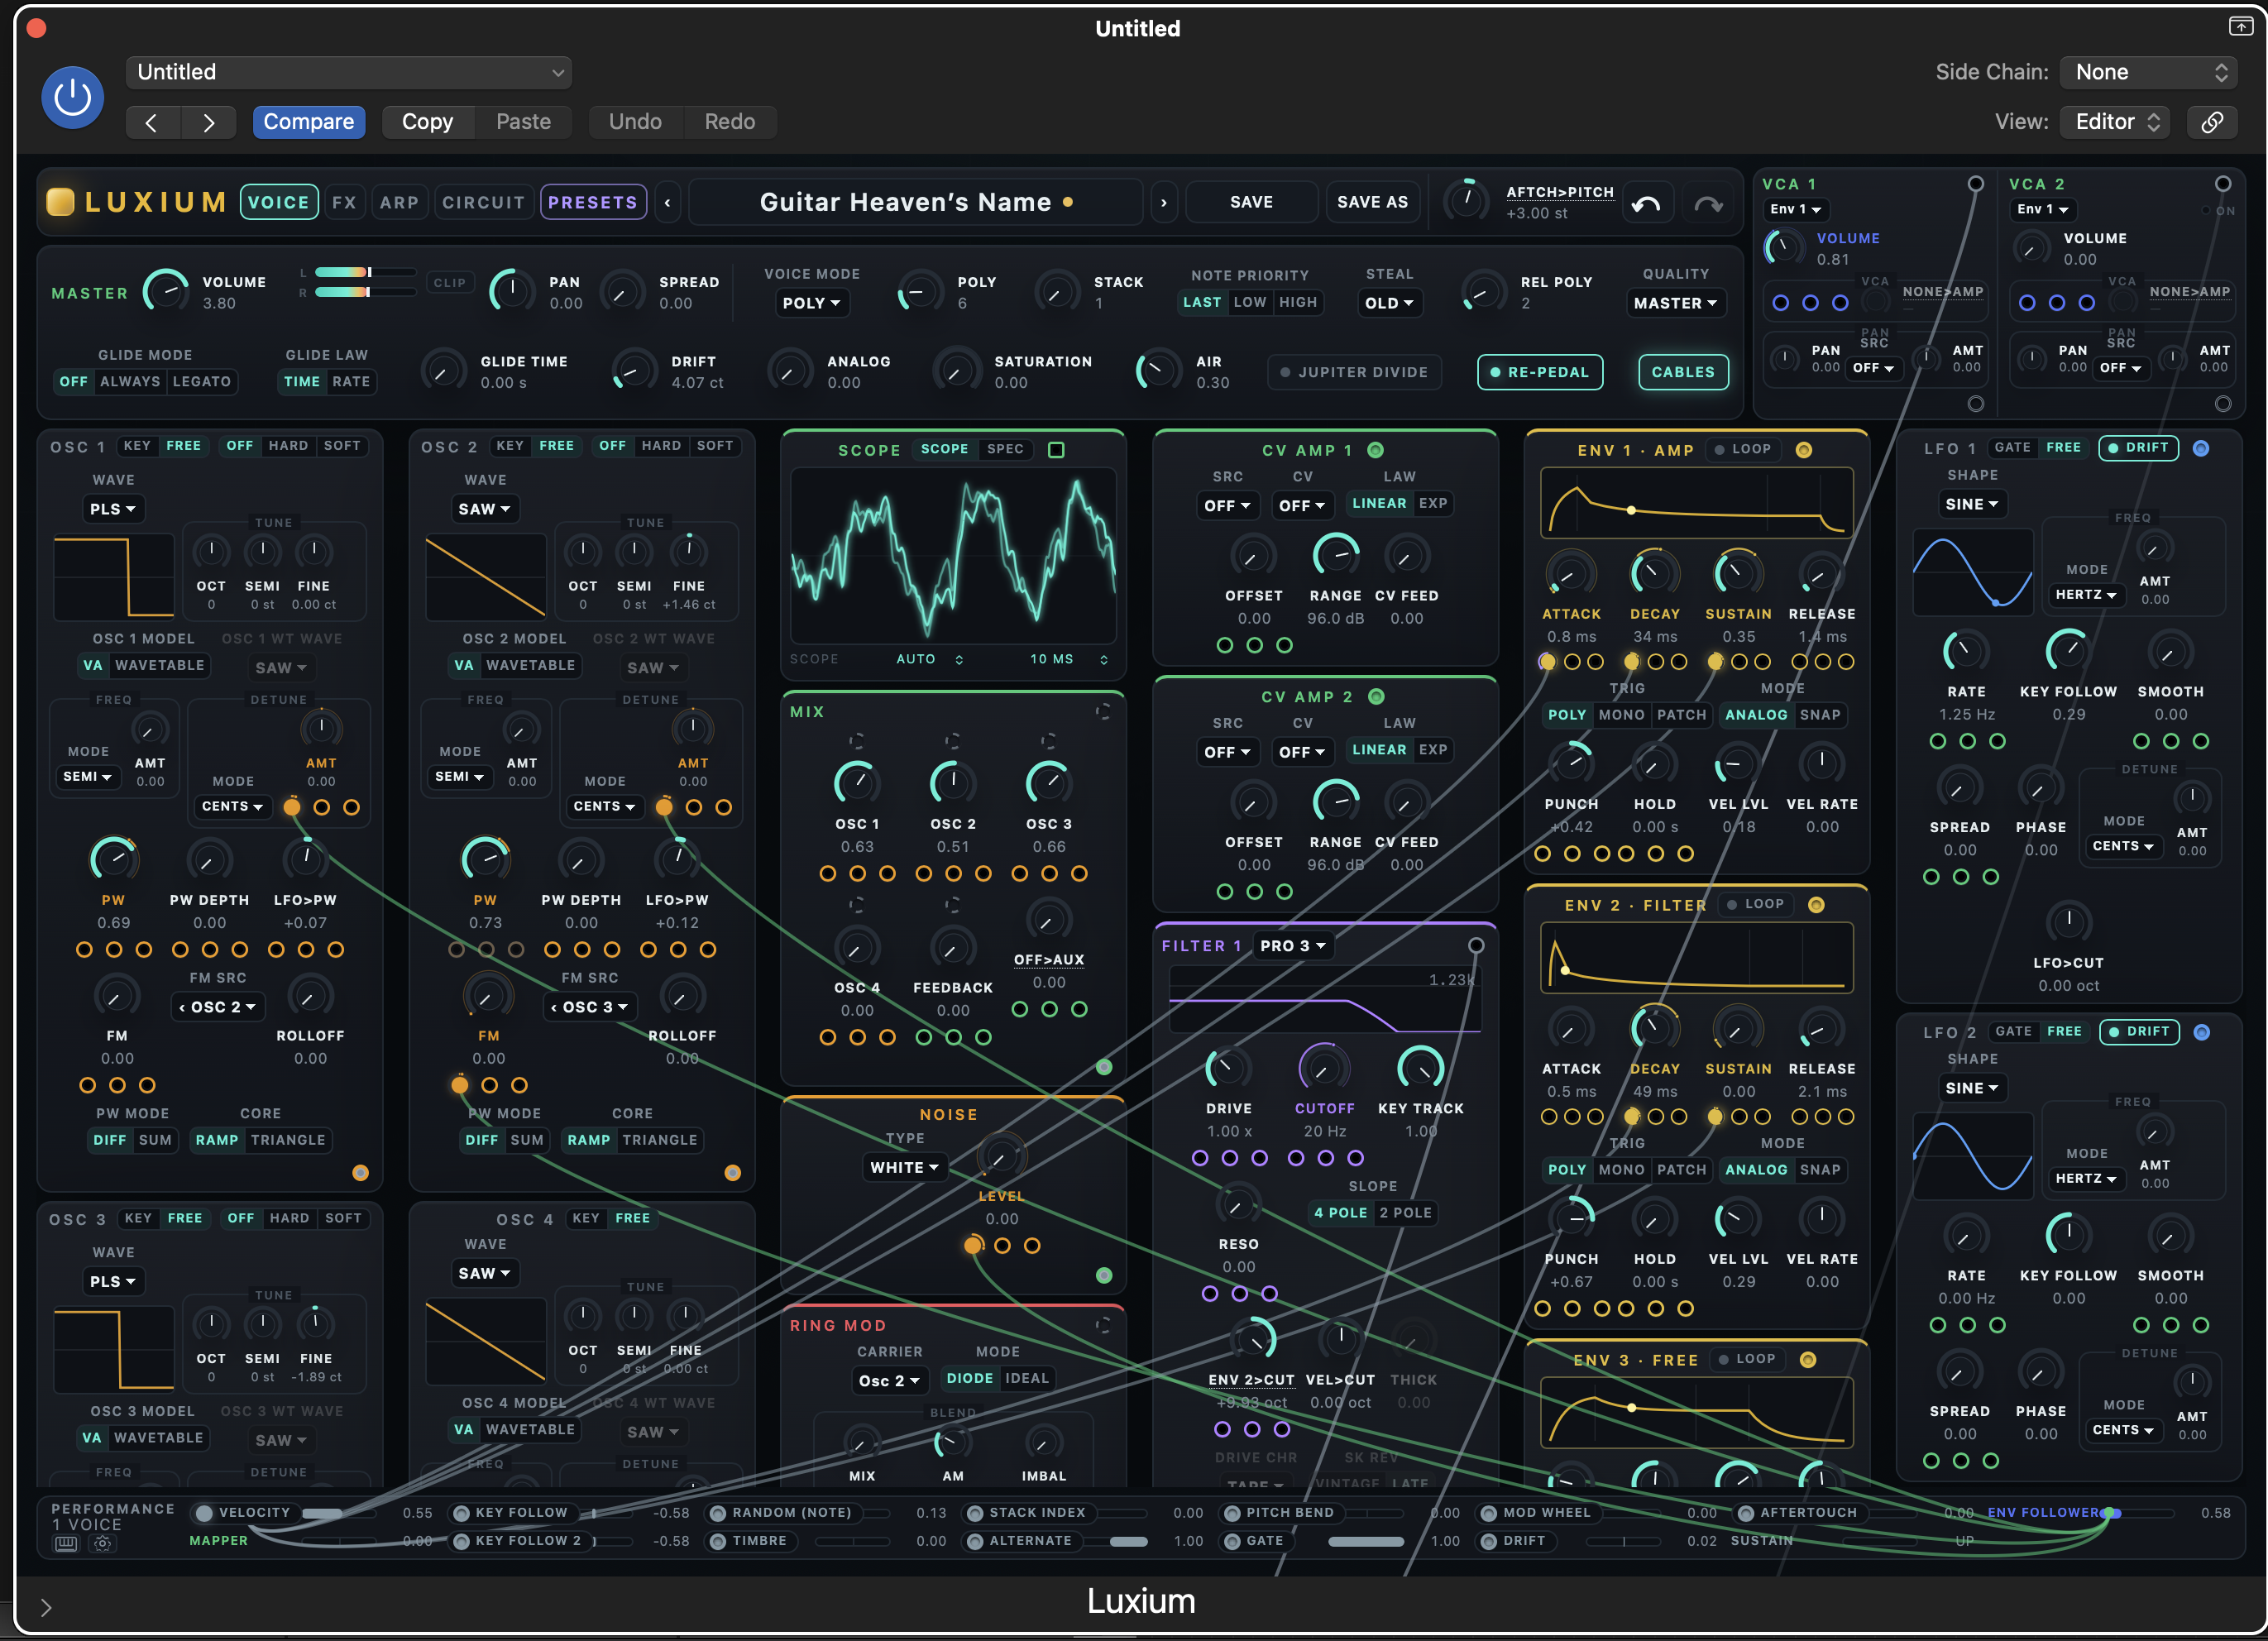Click the Luxium logo square
Image resolution: width=2268 pixels, height=1641 pixels.
[60, 202]
